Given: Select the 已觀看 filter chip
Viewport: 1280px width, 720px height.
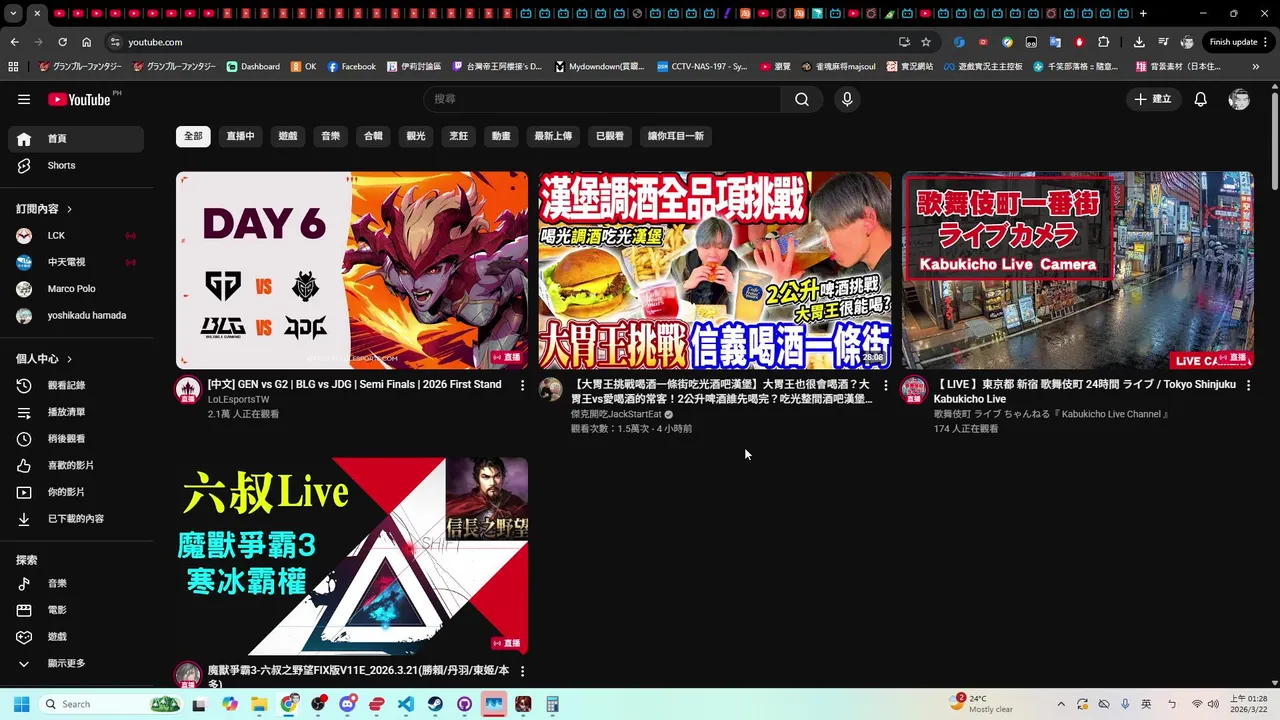Looking at the screenshot, I should [x=610, y=136].
